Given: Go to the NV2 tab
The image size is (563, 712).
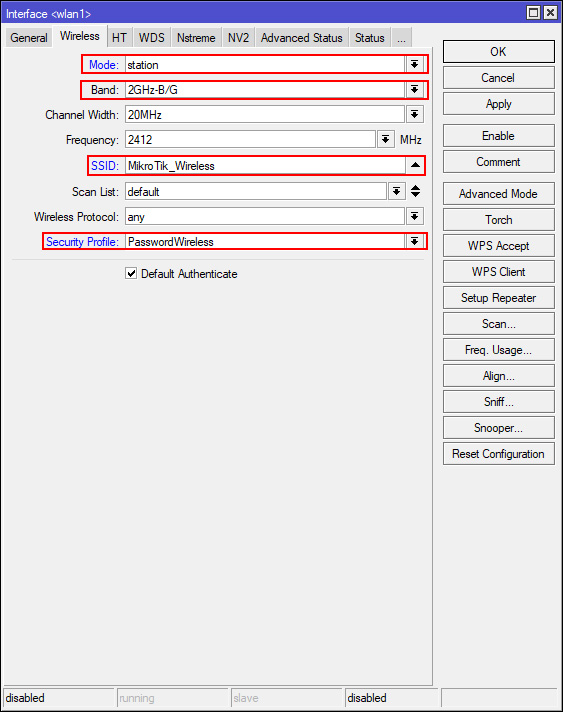Looking at the screenshot, I should (x=238, y=38).
